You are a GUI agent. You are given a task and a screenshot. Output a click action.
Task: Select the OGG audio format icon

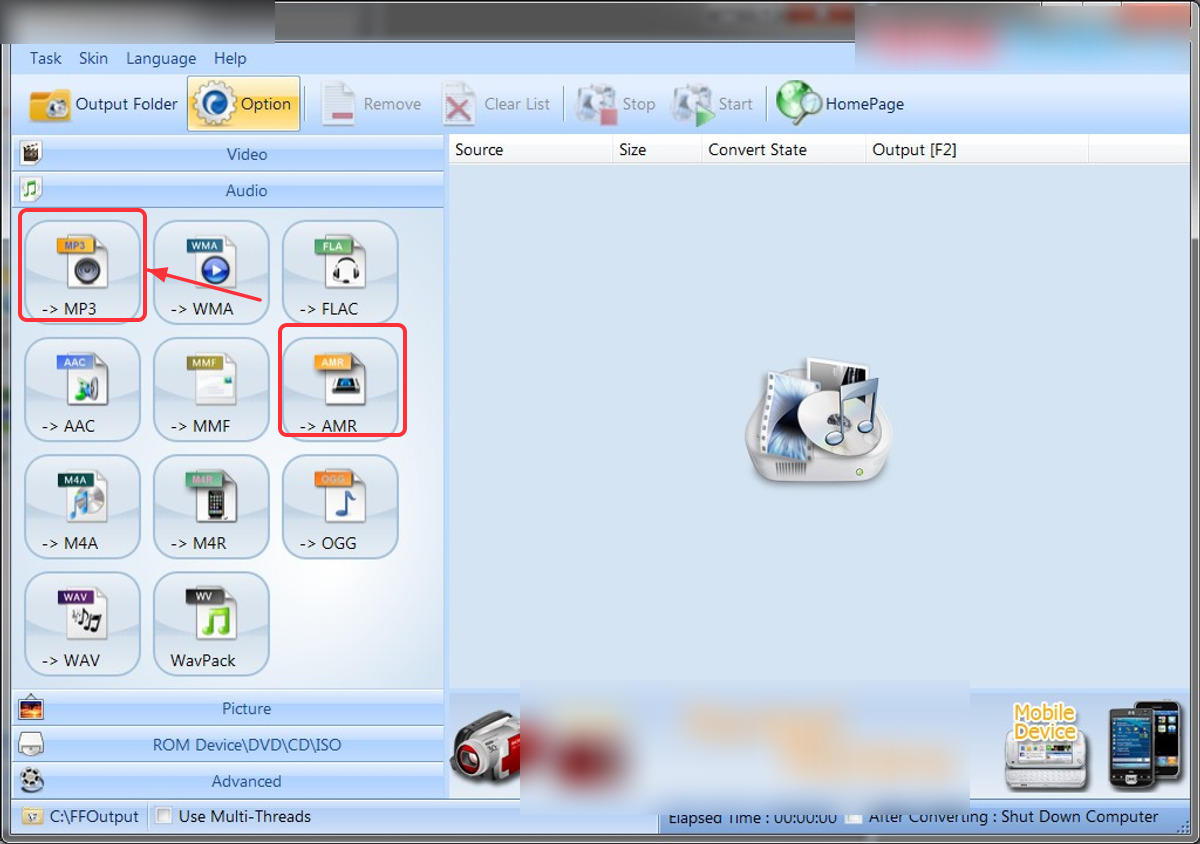pyautogui.click(x=340, y=506)
